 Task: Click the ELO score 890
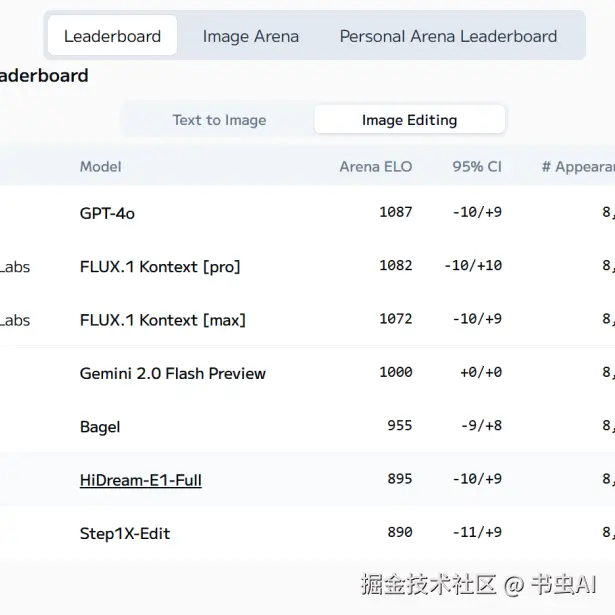pyautogui.click(x=400, y=532)
